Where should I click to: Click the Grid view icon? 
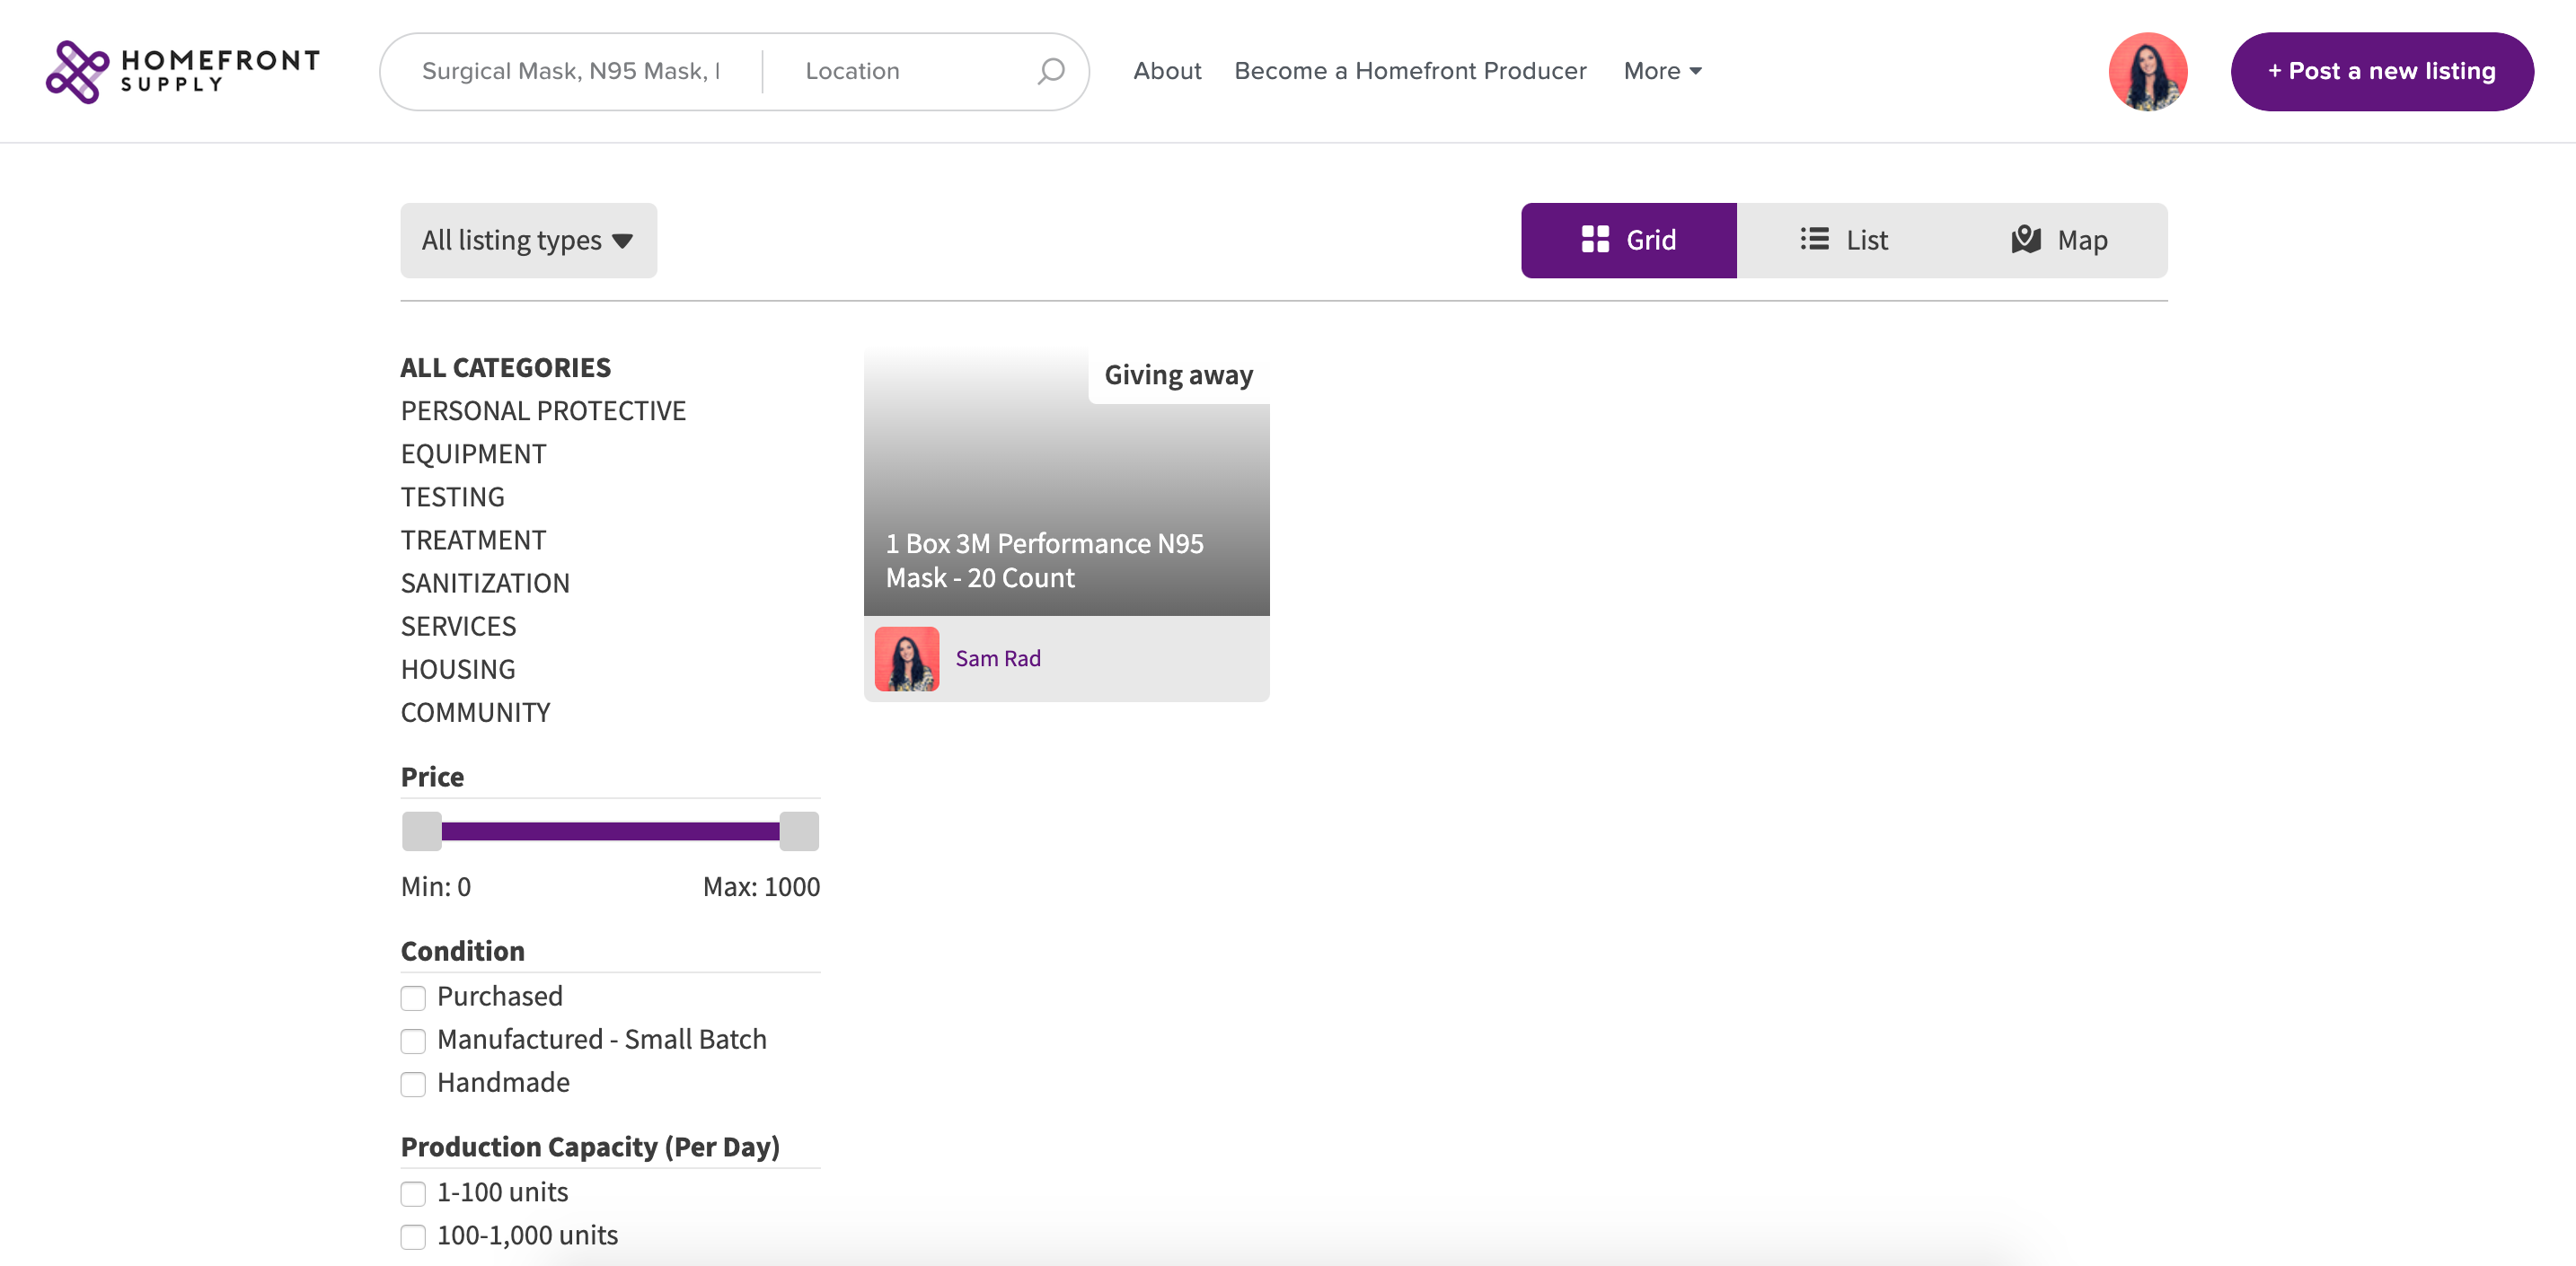[1594, 240]
